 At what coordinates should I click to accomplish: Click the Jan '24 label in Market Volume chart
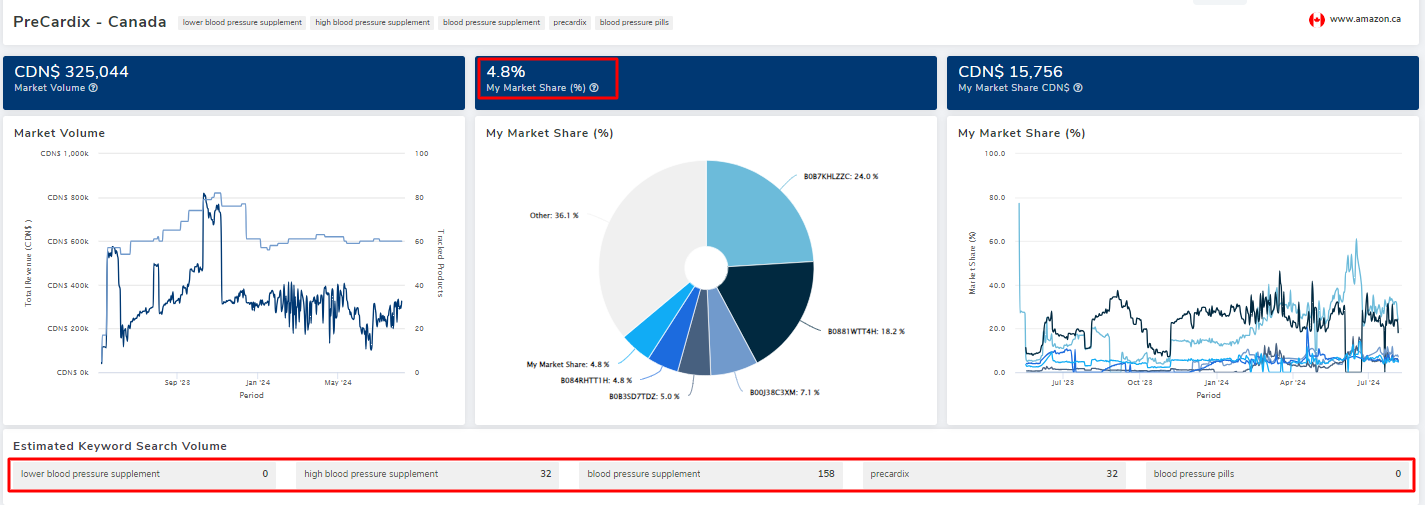257,382
